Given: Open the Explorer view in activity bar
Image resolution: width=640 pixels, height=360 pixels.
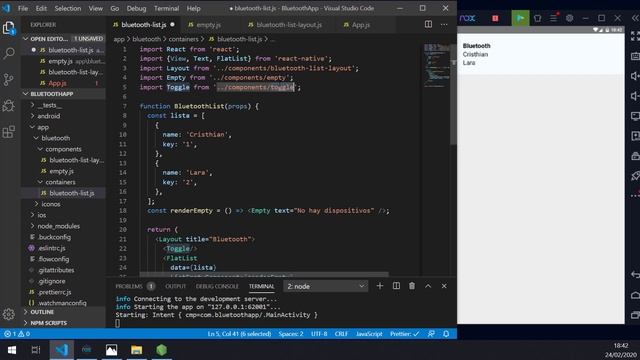Looking at the screenshot, I should coord(9,28).
